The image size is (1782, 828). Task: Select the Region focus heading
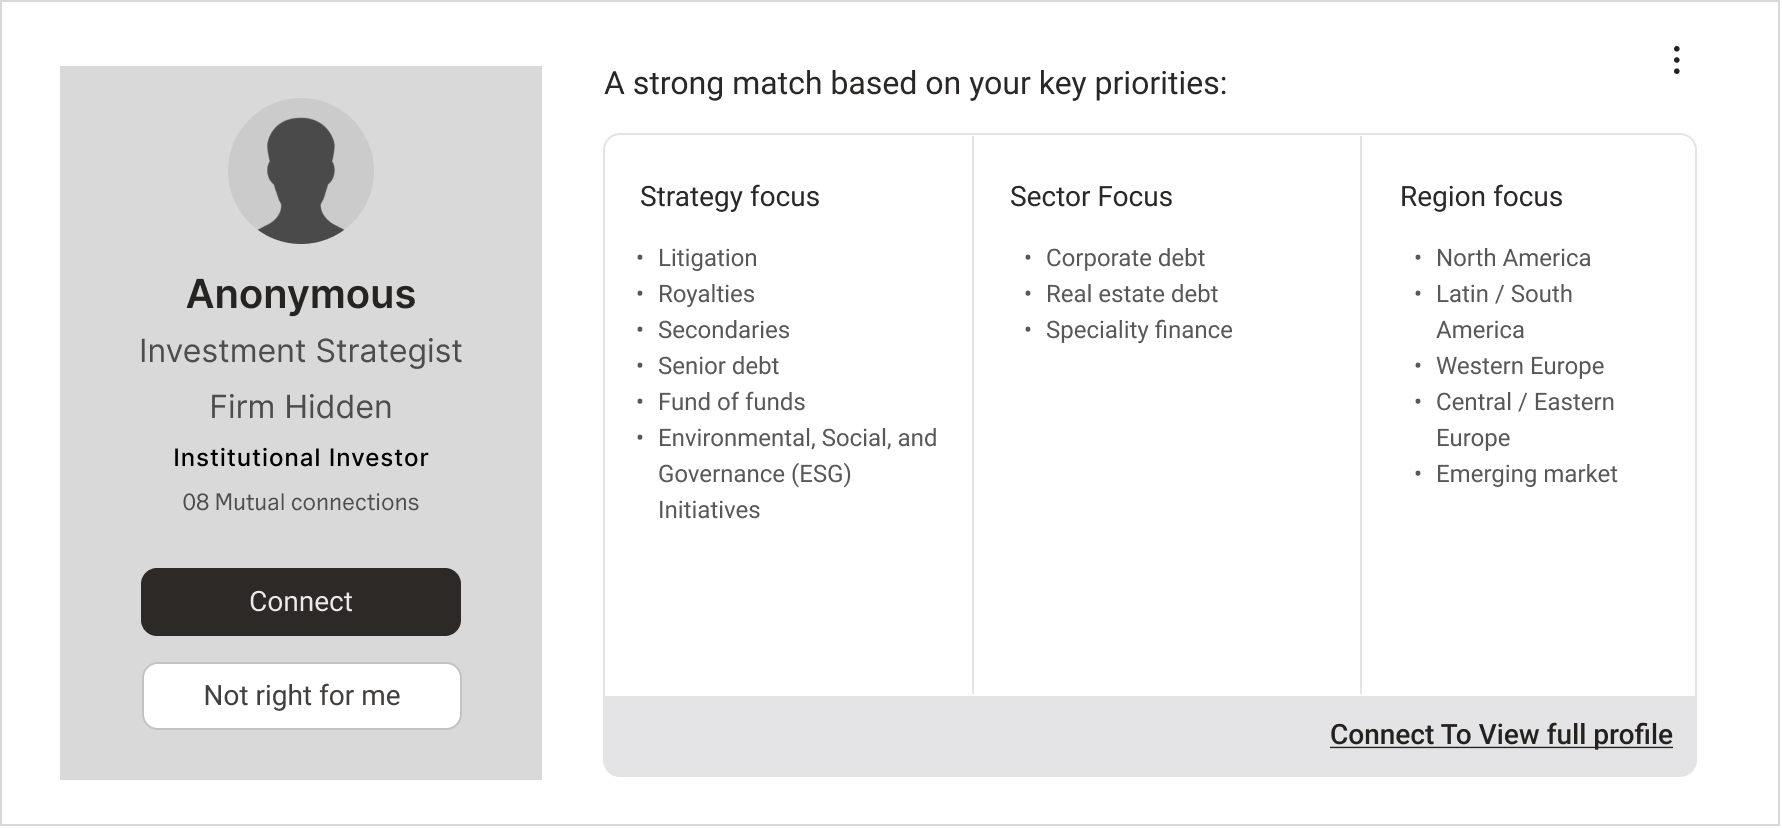1480,197
